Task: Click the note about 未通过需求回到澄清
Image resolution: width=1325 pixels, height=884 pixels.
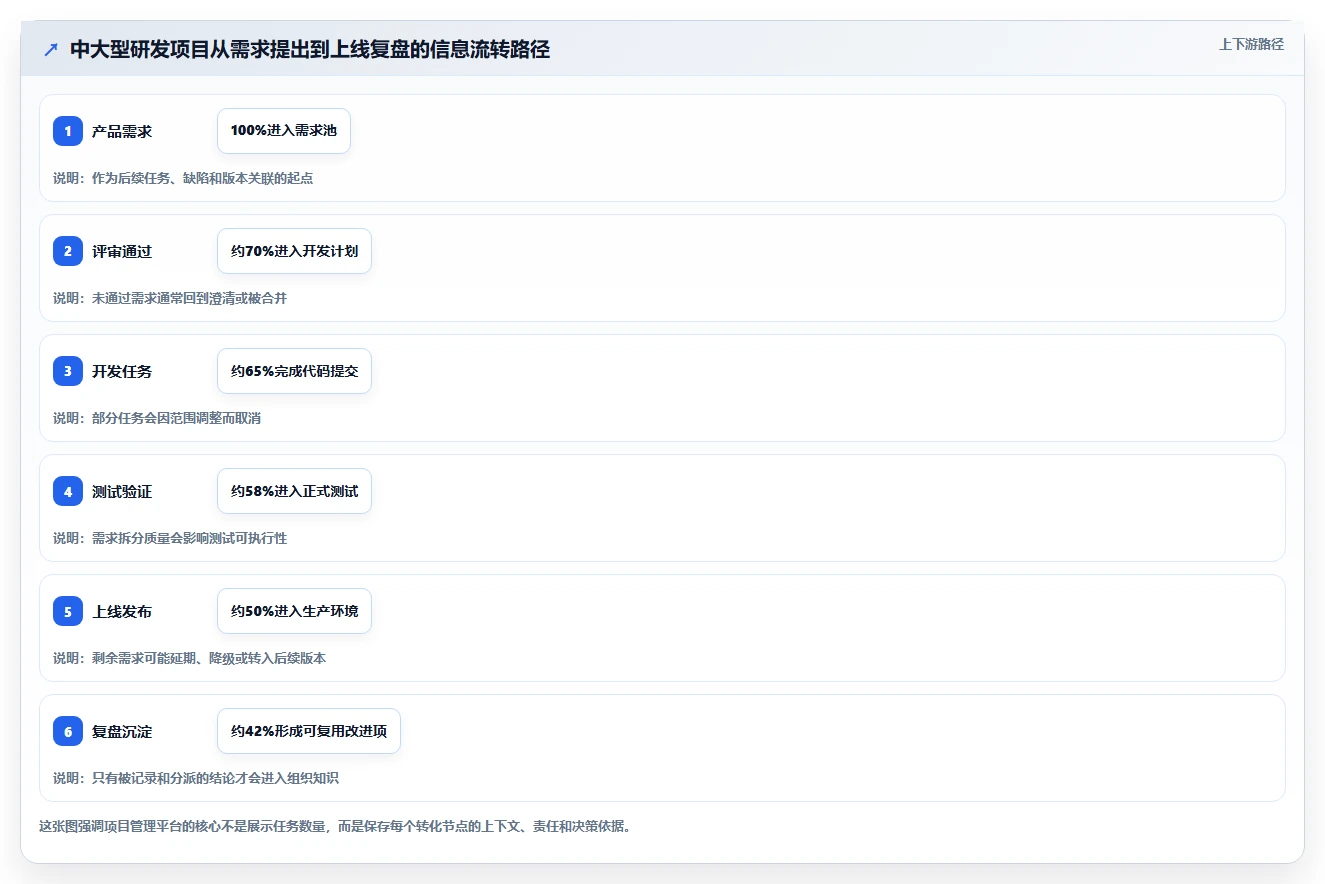Action: pyautogui.click(x=170, y=298)
